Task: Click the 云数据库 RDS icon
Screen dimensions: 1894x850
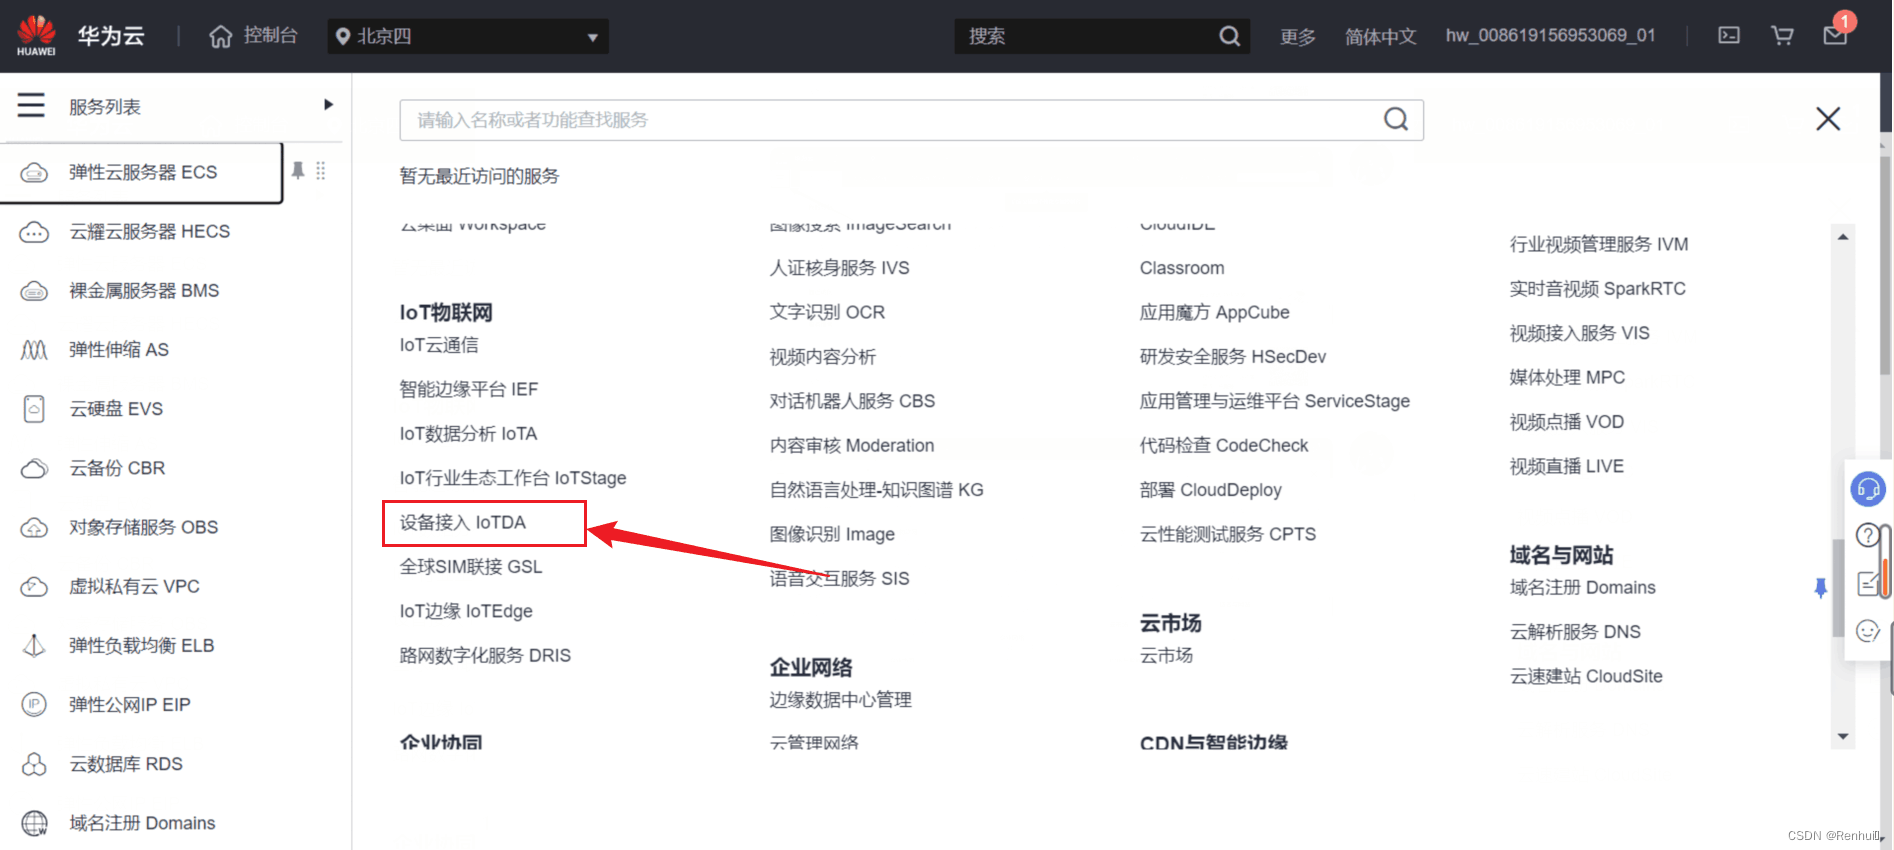Action: click(x=34, y=764)
